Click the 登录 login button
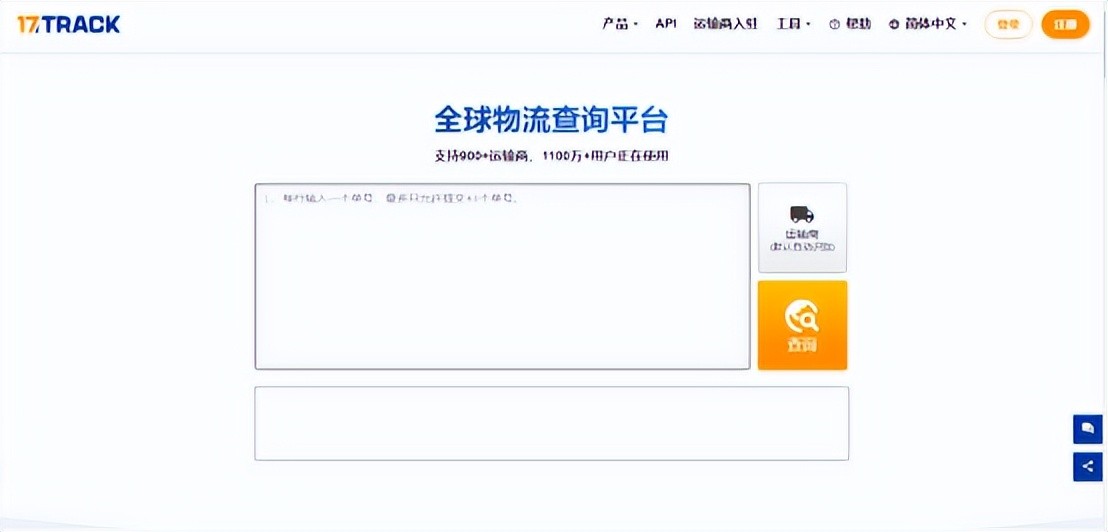 click(x=1008, y=25)
